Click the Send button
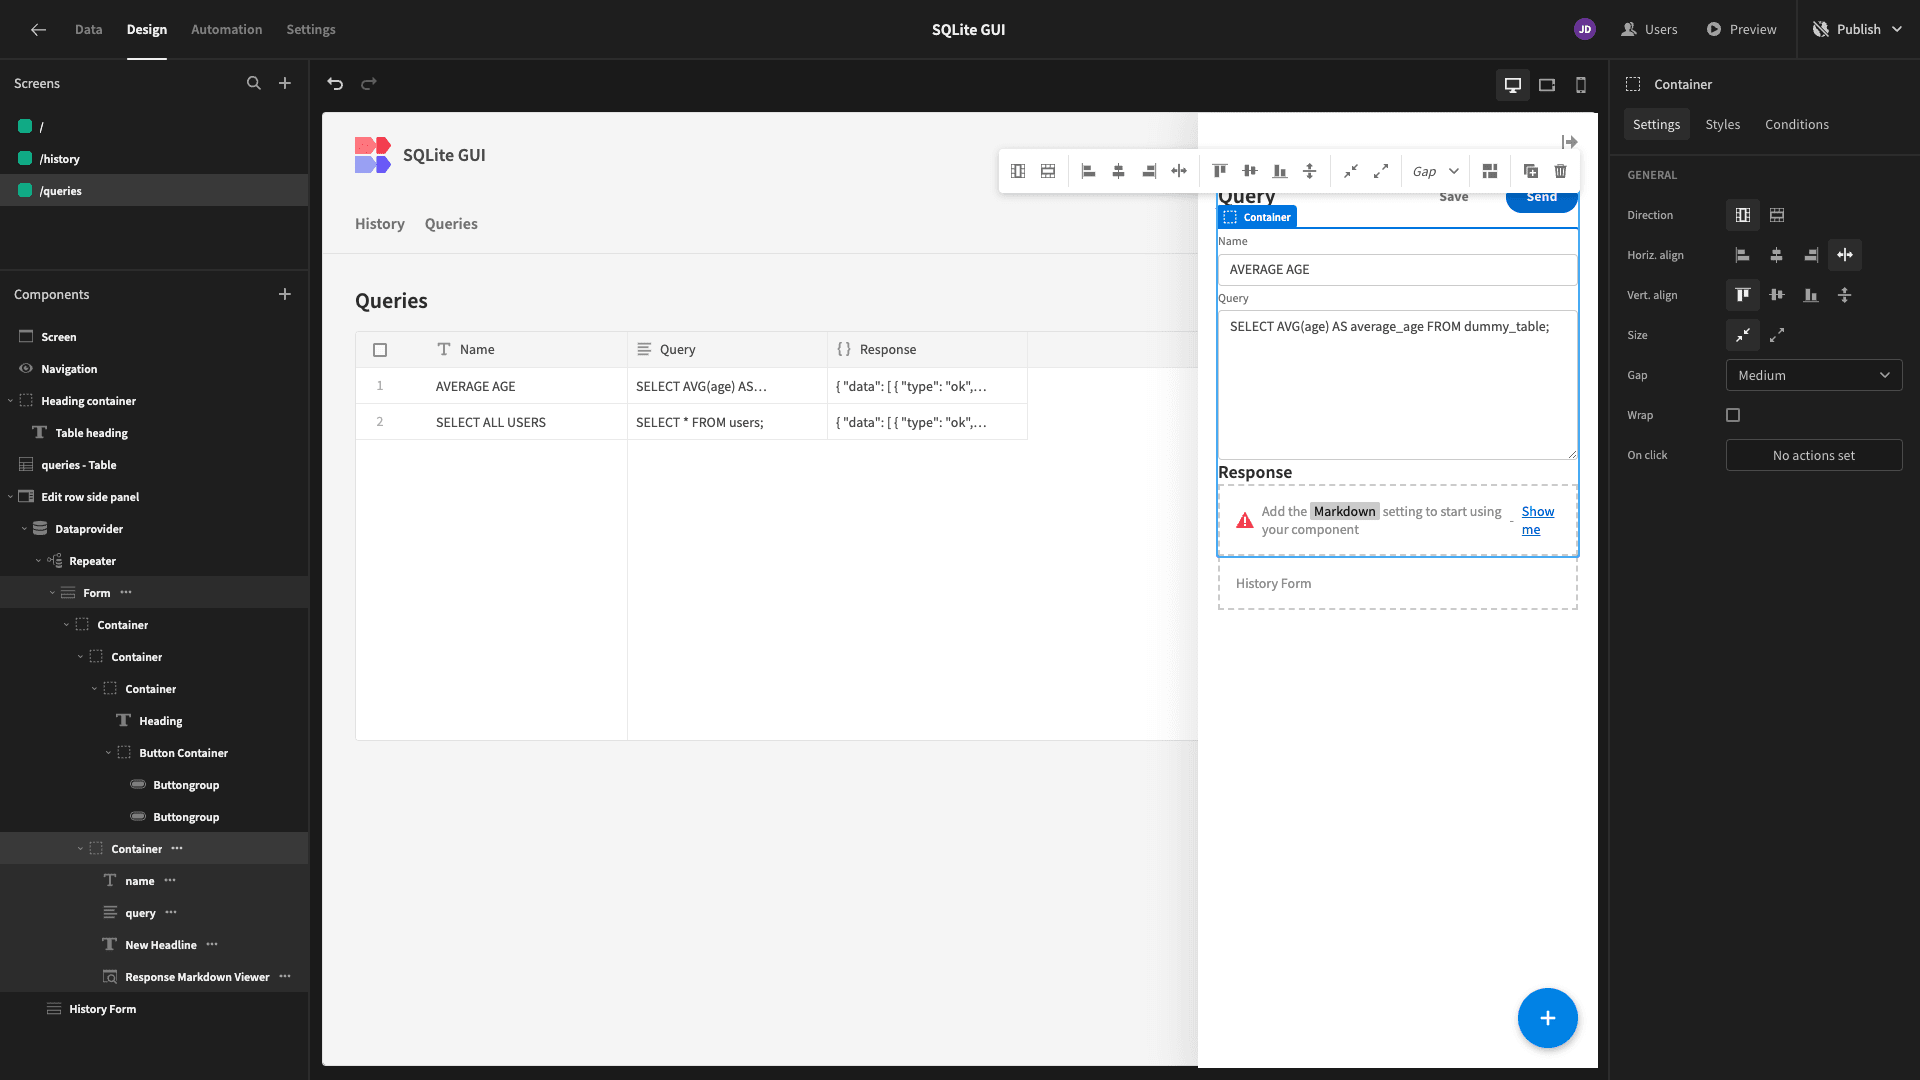This screenshot has width=1920, height=1080. [x=1541, y=198]
